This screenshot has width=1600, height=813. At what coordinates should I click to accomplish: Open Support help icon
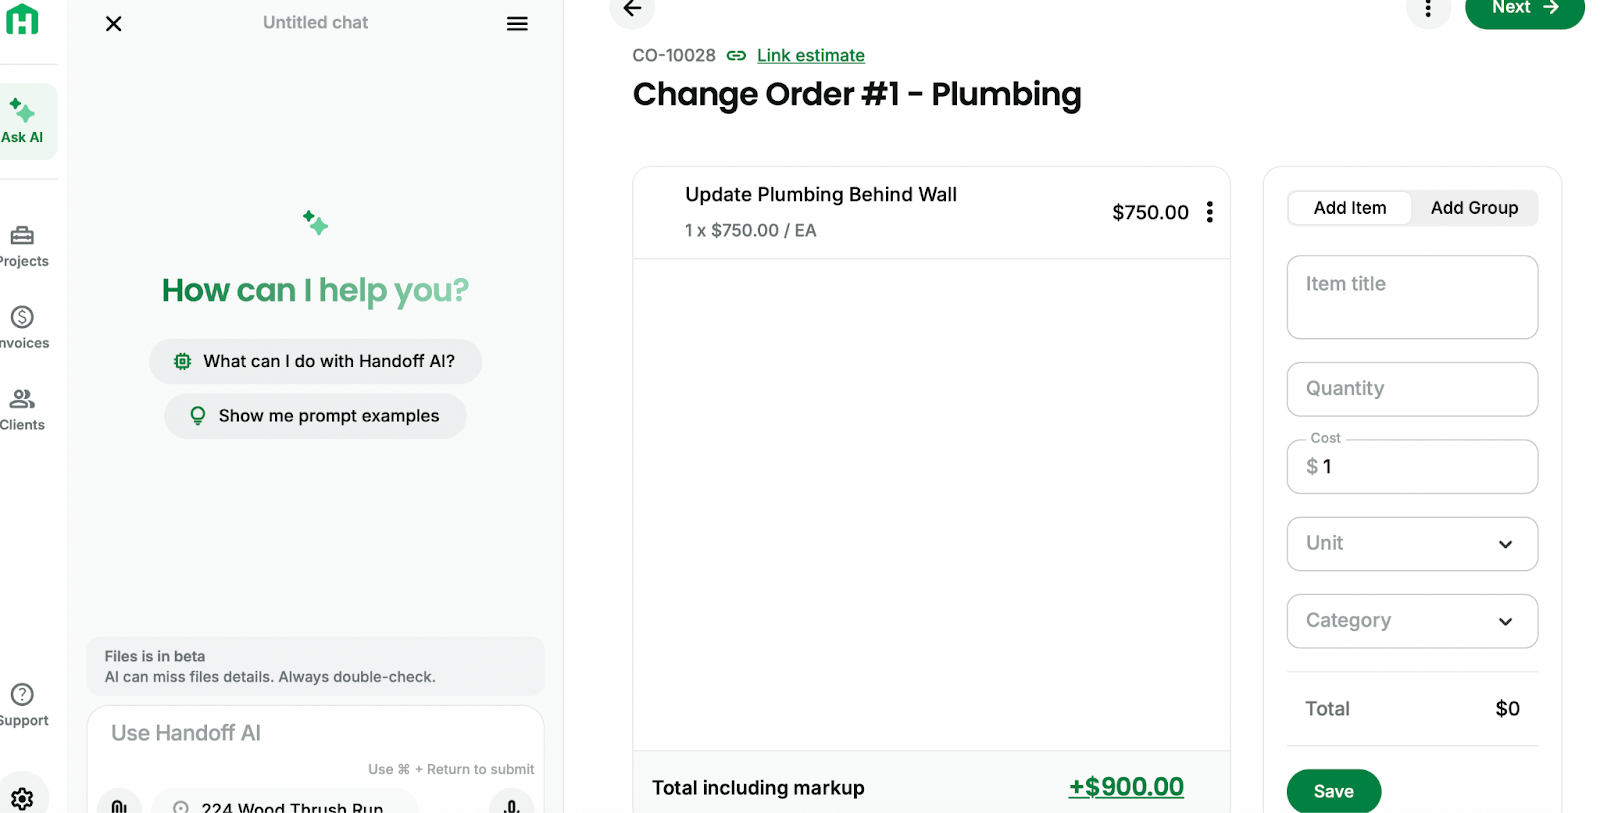click(23, 704)
